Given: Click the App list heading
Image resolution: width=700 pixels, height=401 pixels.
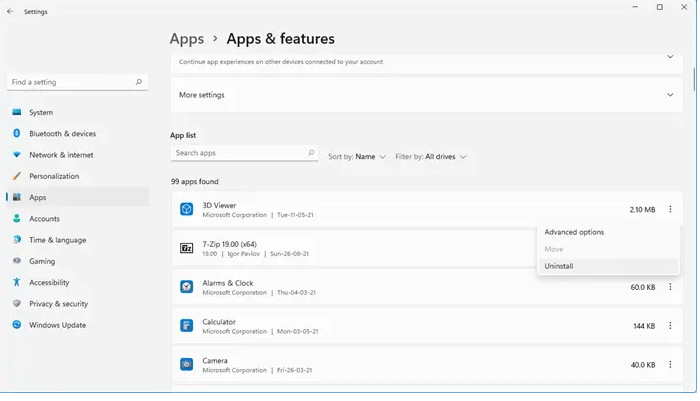Looking at the screenshot, I should [x=183, y=135].
